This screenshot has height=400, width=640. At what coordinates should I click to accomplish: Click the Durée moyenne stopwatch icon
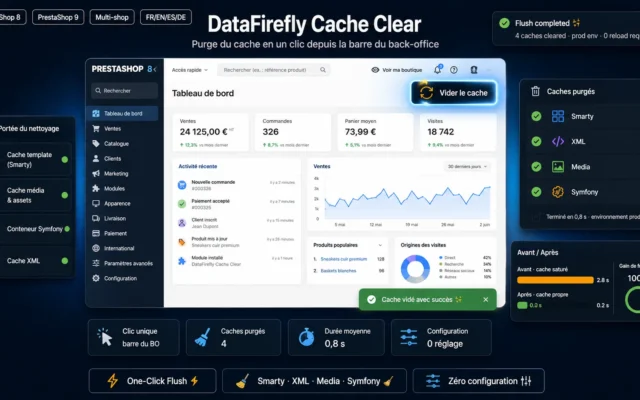[306, 337]
